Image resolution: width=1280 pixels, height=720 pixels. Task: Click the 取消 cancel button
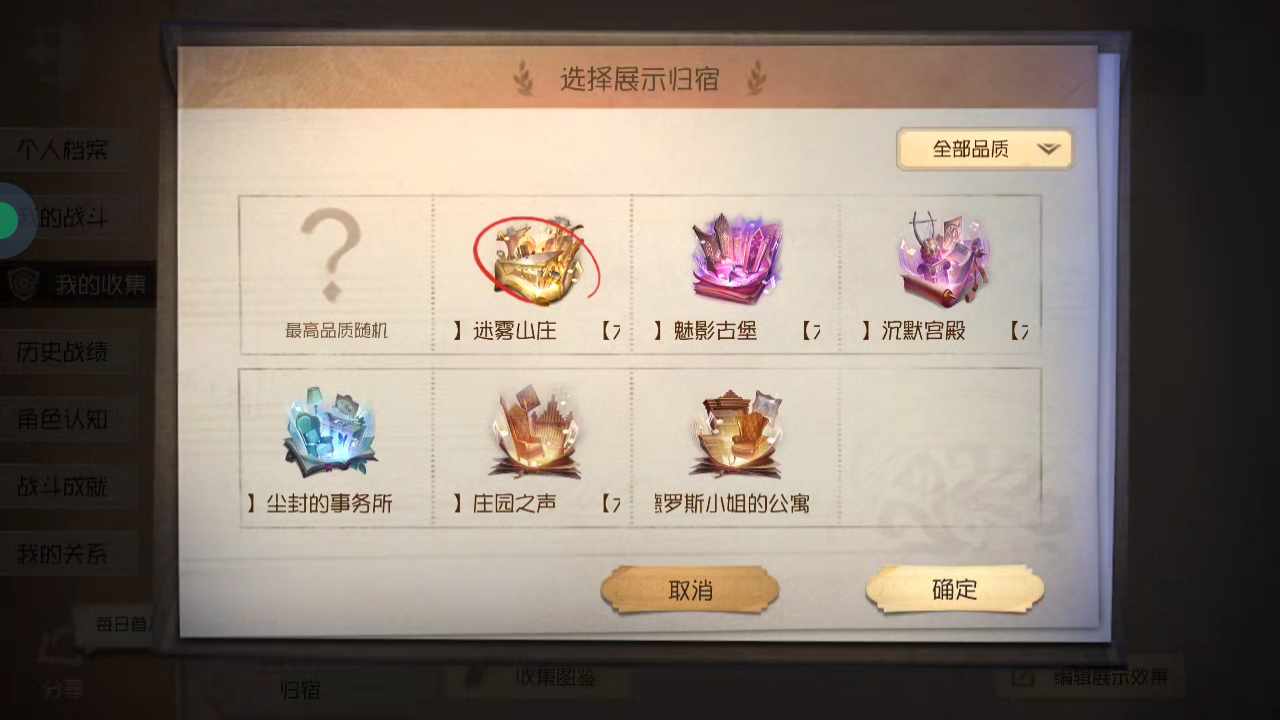pos(690,590)
